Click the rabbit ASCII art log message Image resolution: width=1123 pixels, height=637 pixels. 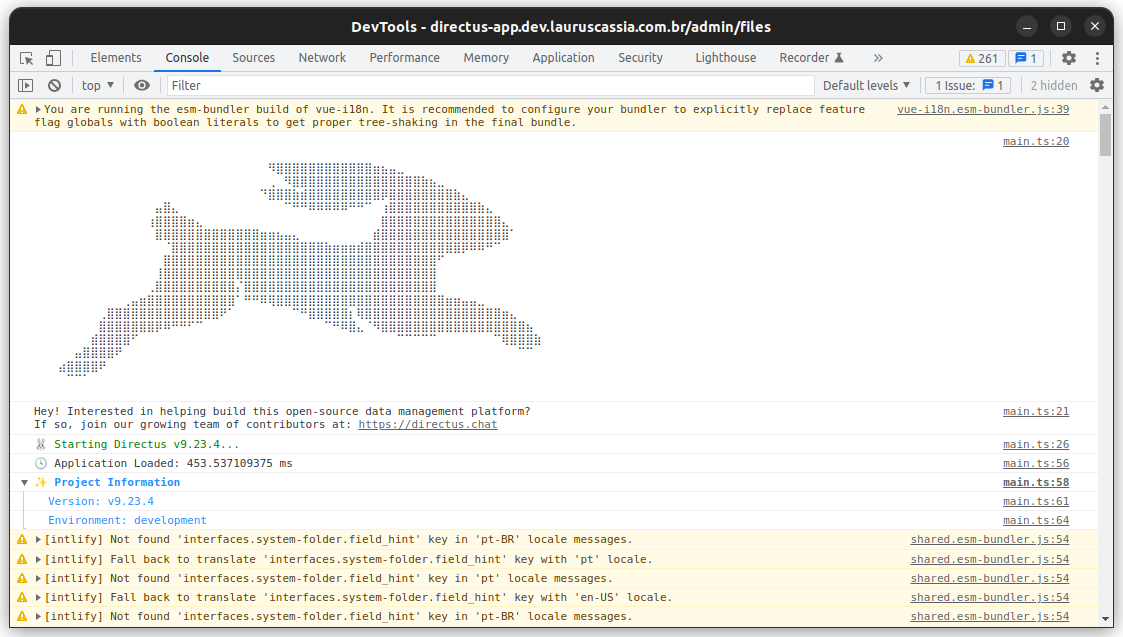(300, 269)
